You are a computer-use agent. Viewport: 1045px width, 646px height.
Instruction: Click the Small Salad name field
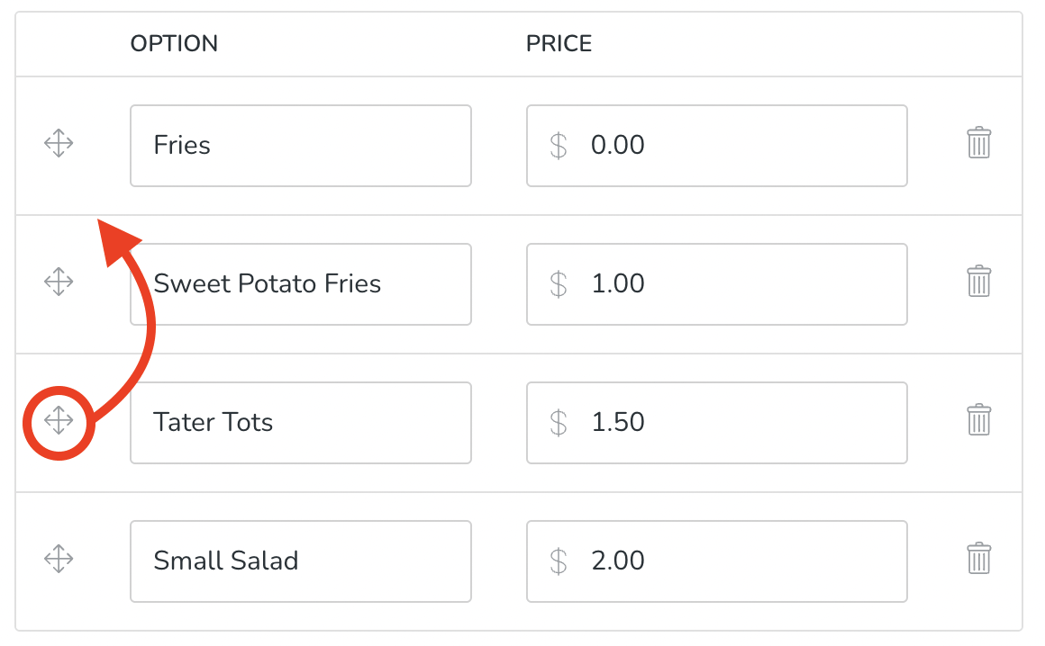click(300, 561)
